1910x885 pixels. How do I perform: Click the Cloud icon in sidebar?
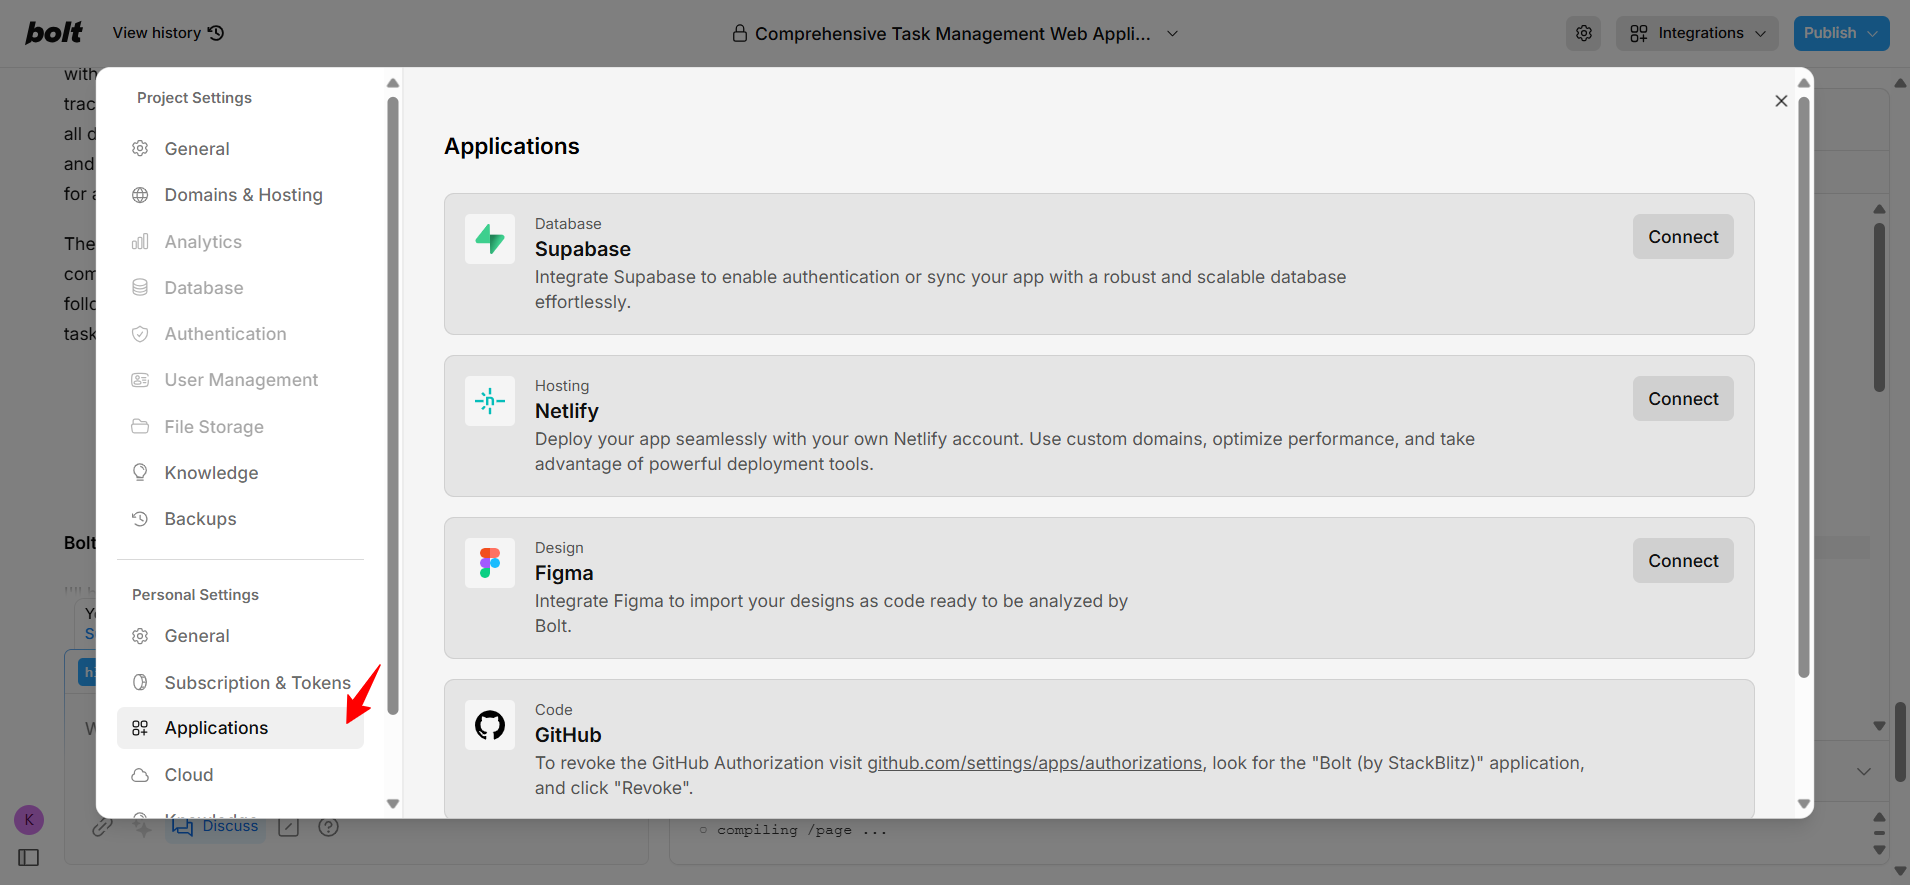pyautogui.click(x=140, y=775)
